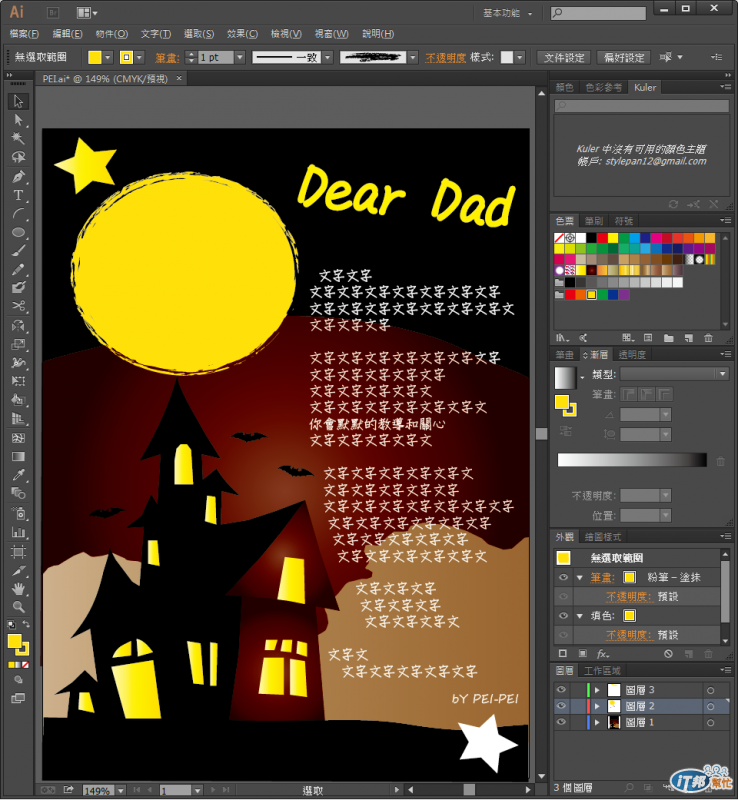
Task: Open Adobe Bridge from the Br icon
Action: 53,12
